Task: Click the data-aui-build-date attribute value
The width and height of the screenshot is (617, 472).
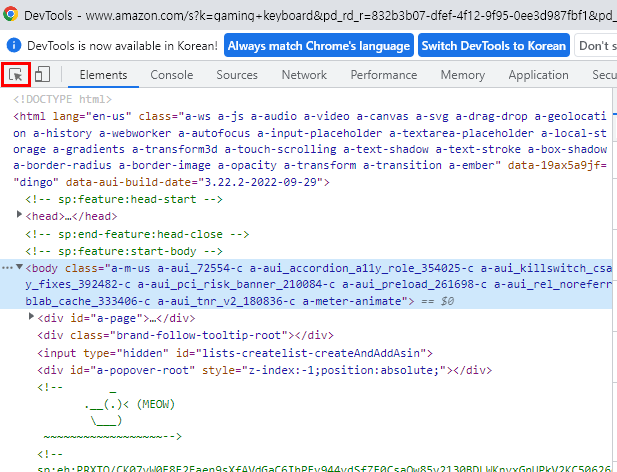Action: 260,183
